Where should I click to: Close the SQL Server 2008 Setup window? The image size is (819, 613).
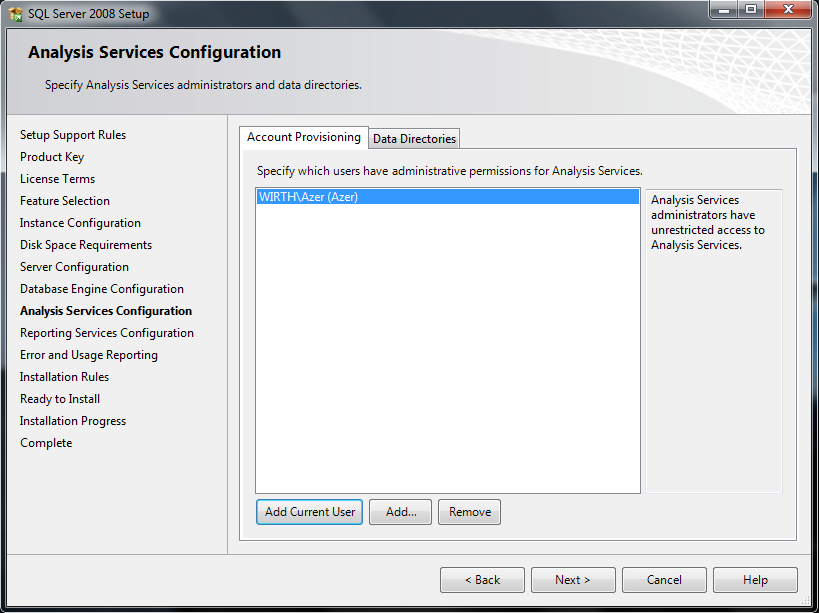(x=788, y=9)
